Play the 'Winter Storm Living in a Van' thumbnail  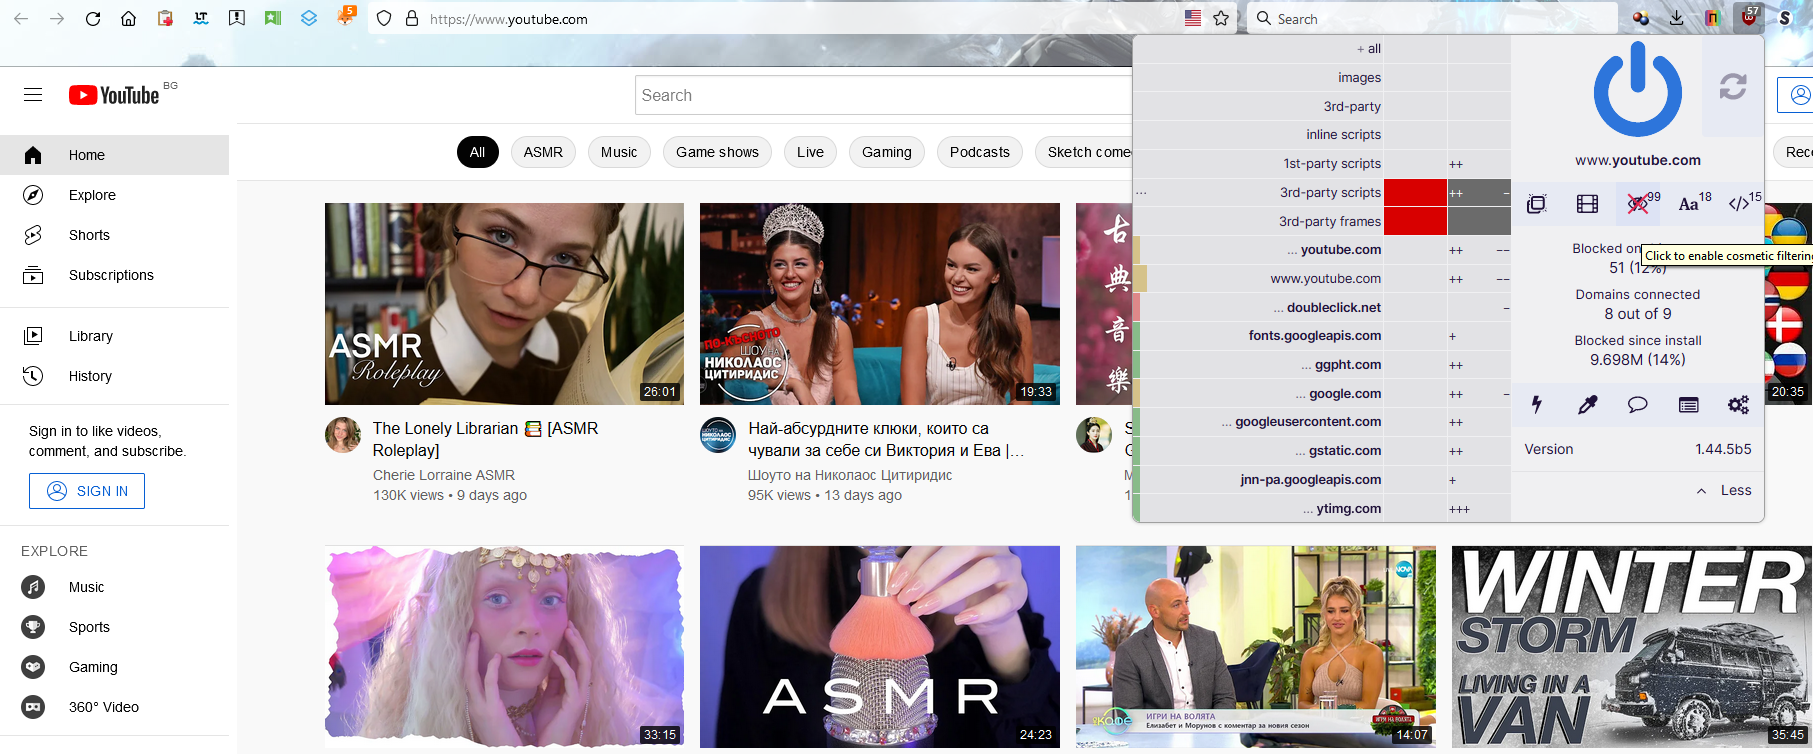1632,647
